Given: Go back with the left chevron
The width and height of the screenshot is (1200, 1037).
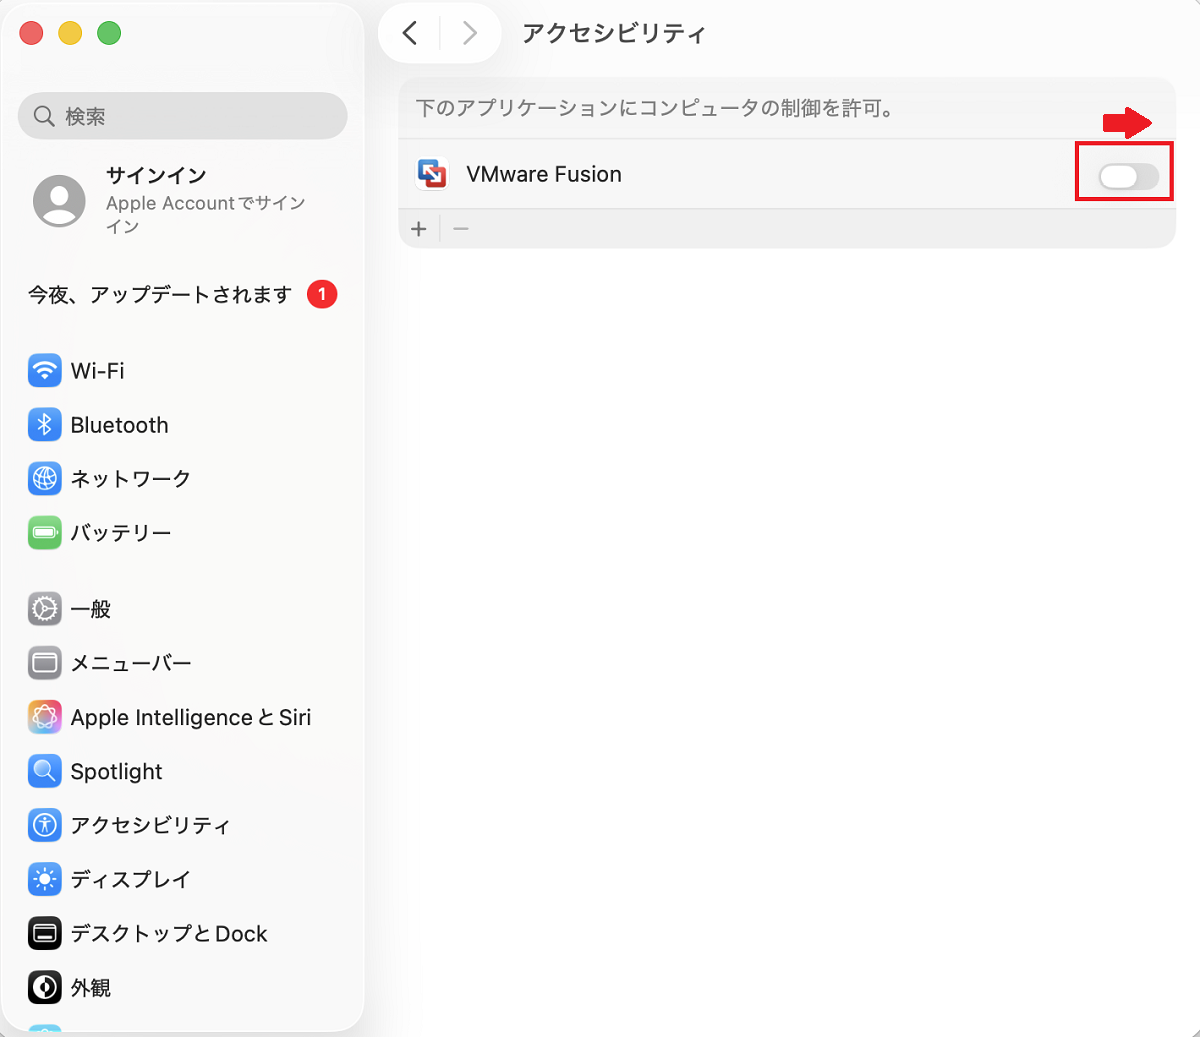Looking at the screenshot, I should click(410, 33).
